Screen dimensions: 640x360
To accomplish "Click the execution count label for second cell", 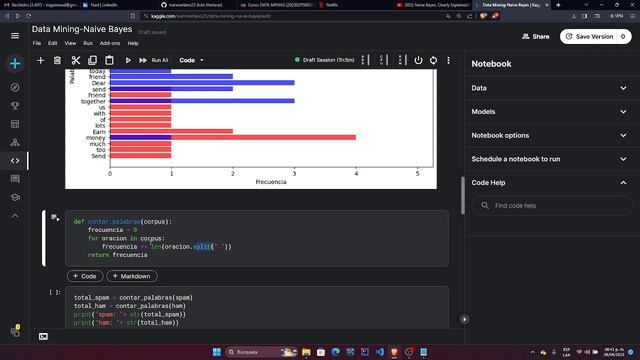I will pyautogui.click(x=55, y=292).
